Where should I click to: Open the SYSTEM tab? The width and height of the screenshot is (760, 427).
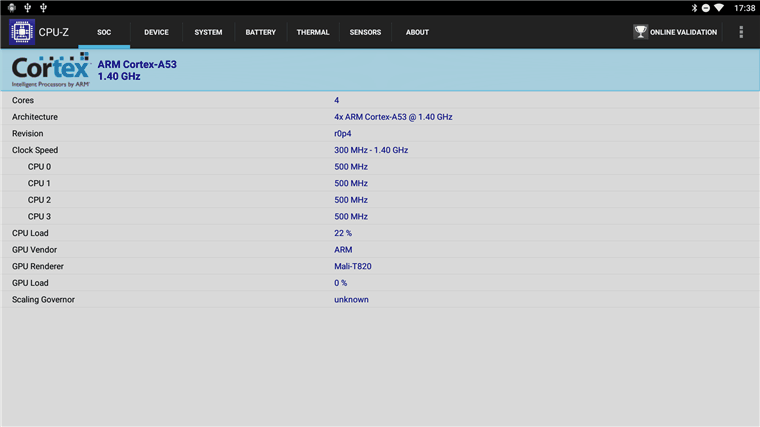208,32
